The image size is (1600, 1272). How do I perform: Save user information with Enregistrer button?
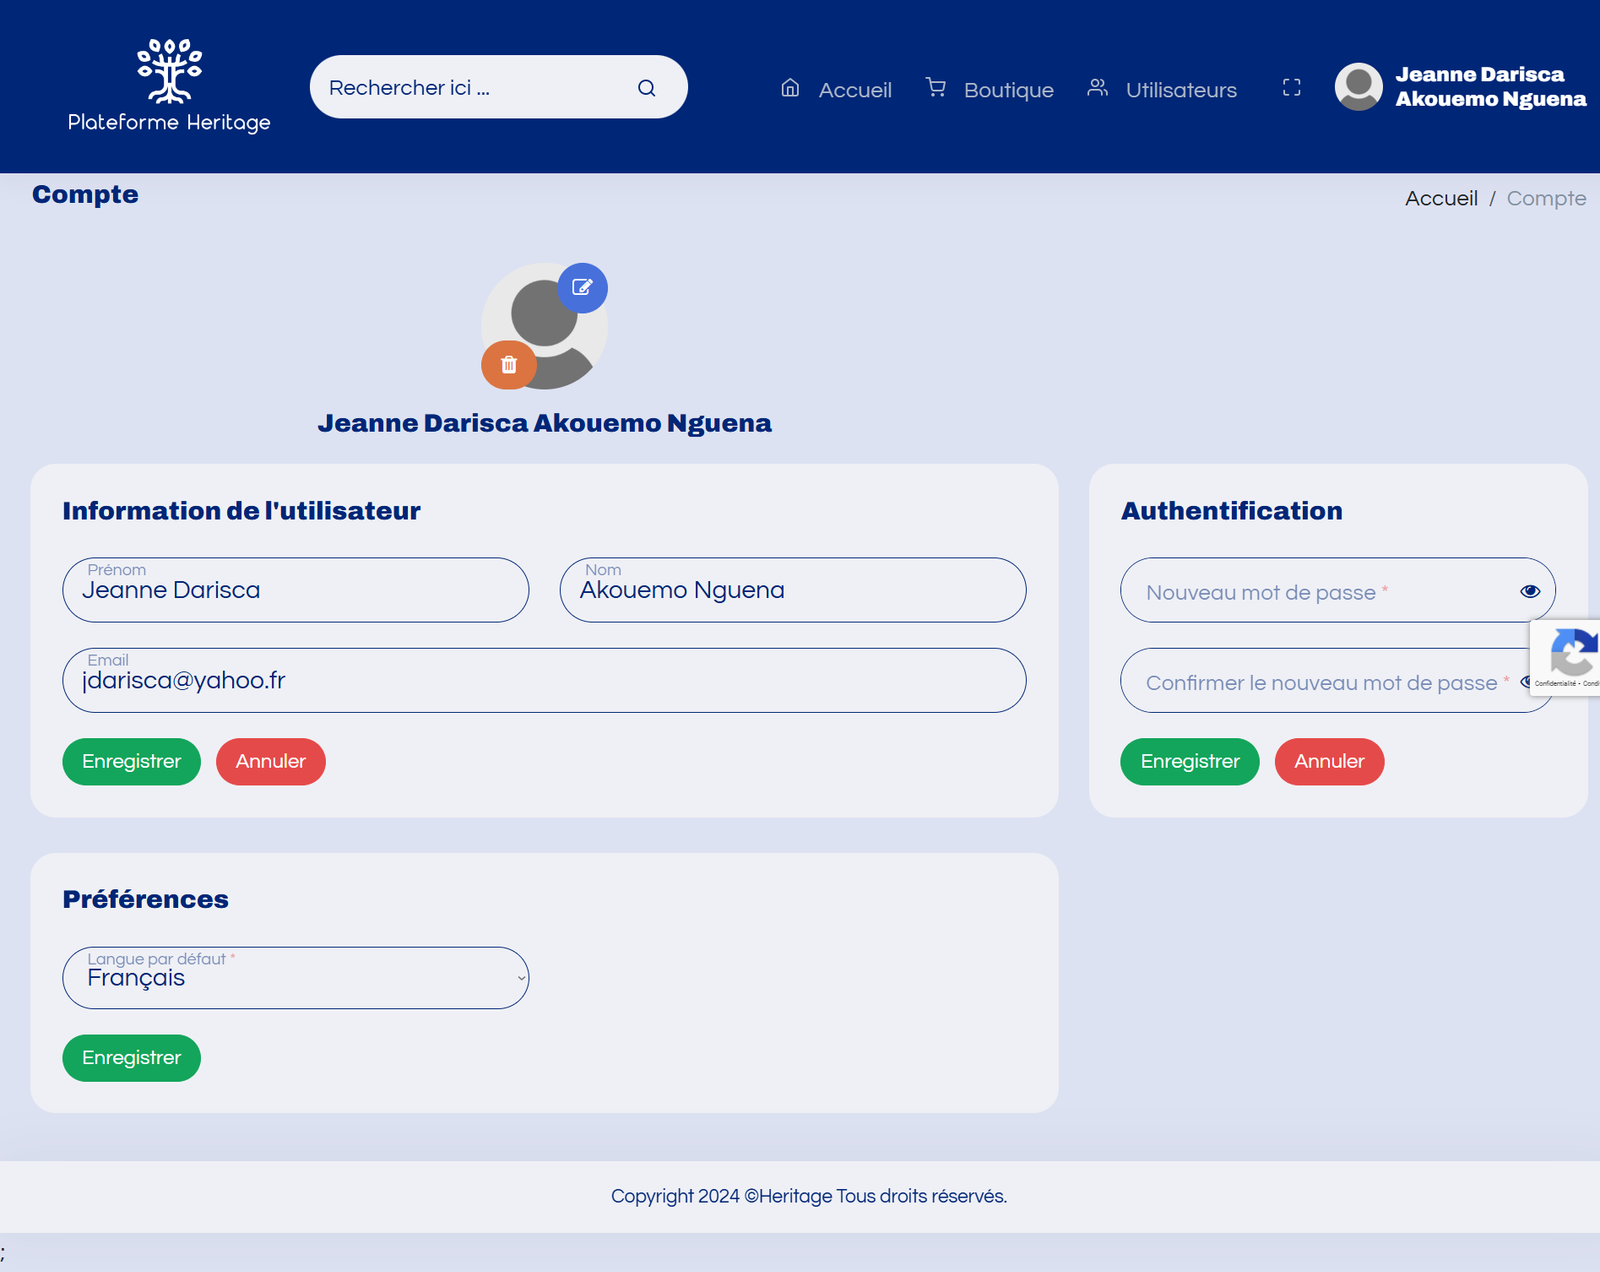coord(131,762)
